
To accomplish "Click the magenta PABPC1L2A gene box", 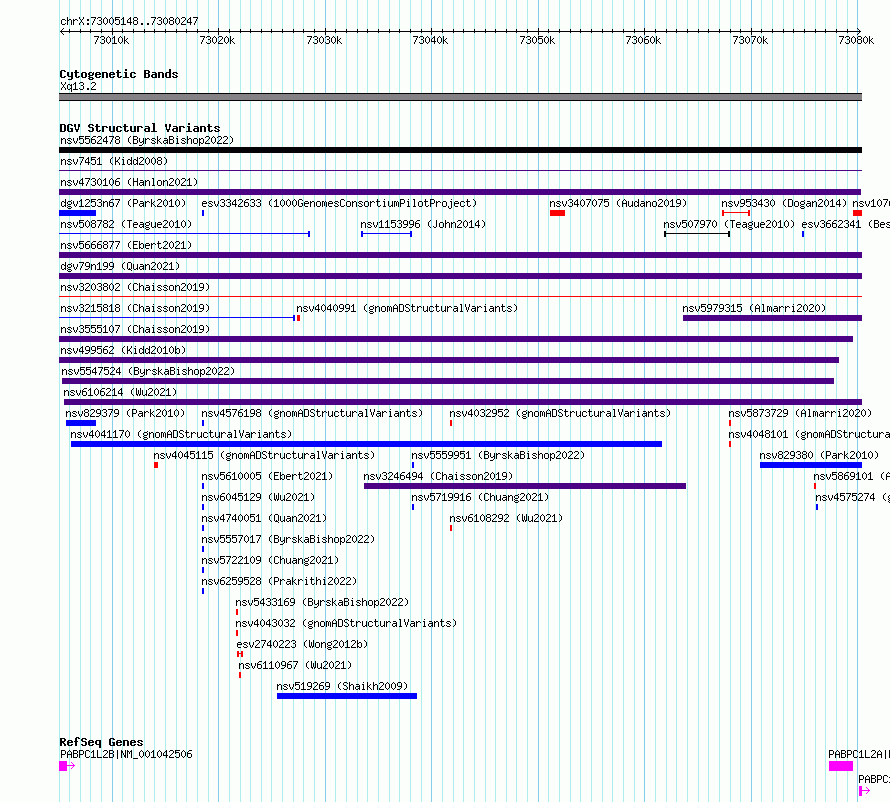I will click(x=841, y=766).
